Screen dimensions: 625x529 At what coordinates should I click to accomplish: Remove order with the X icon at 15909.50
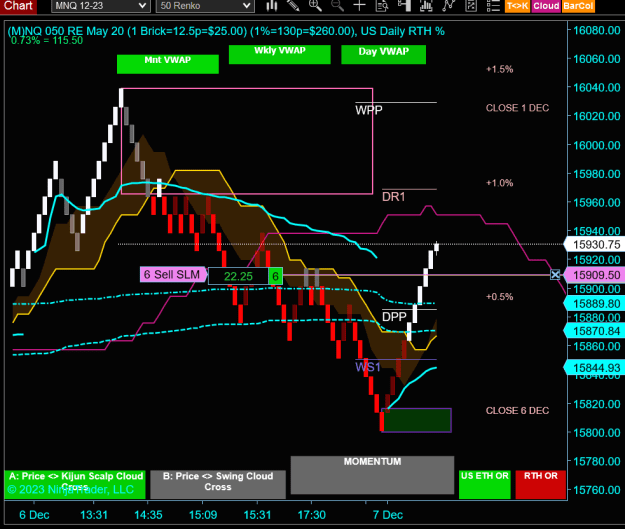[555, 275]
